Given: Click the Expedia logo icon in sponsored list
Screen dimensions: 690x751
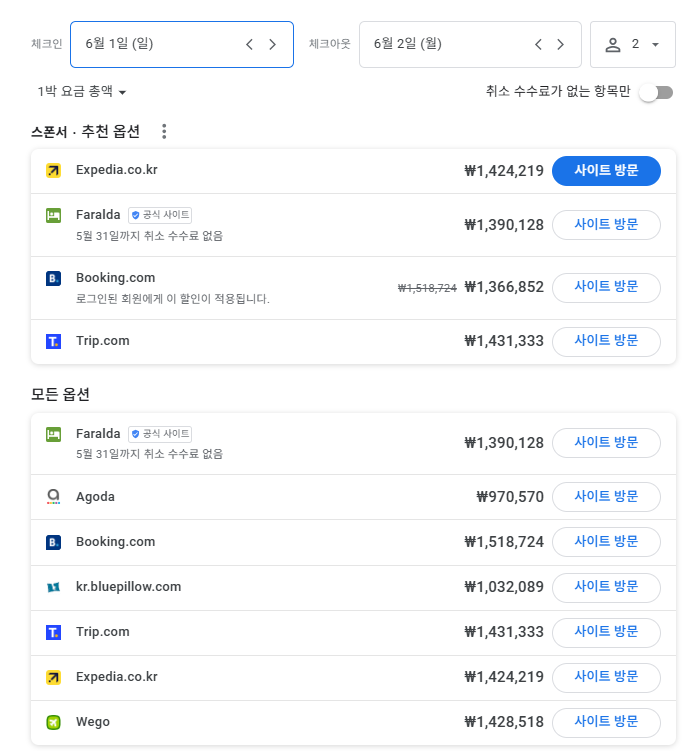Looking at the screenshot, I should (53, 170).
